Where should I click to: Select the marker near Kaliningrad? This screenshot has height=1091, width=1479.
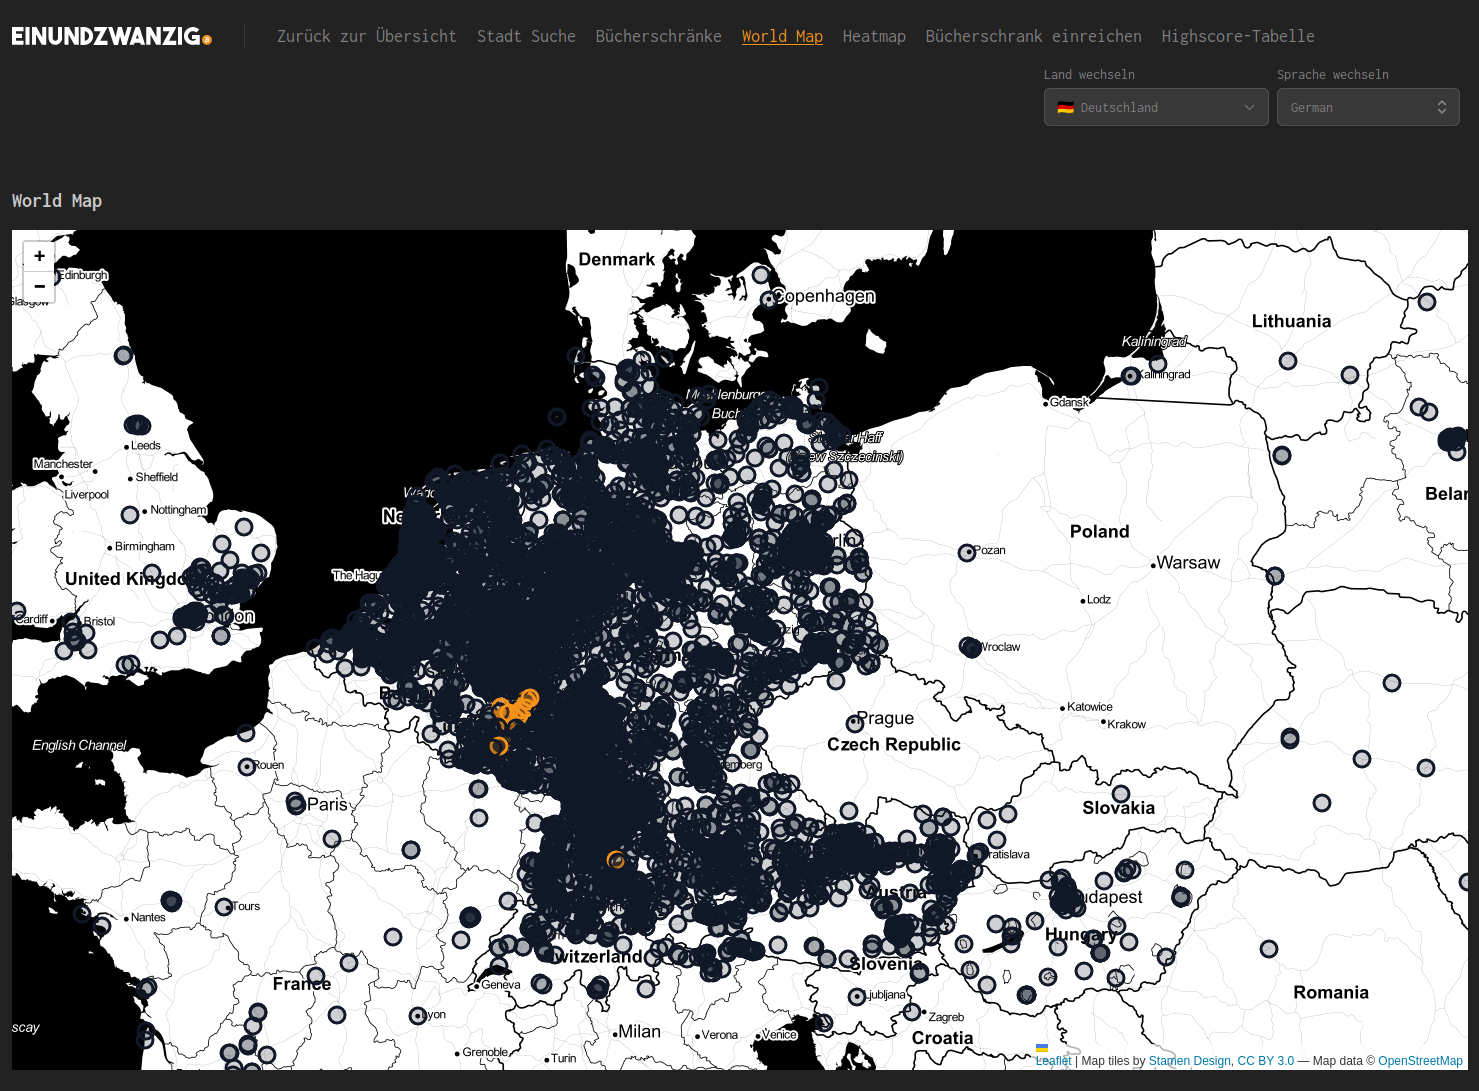pyautogui.click(x=1130, y=376)
